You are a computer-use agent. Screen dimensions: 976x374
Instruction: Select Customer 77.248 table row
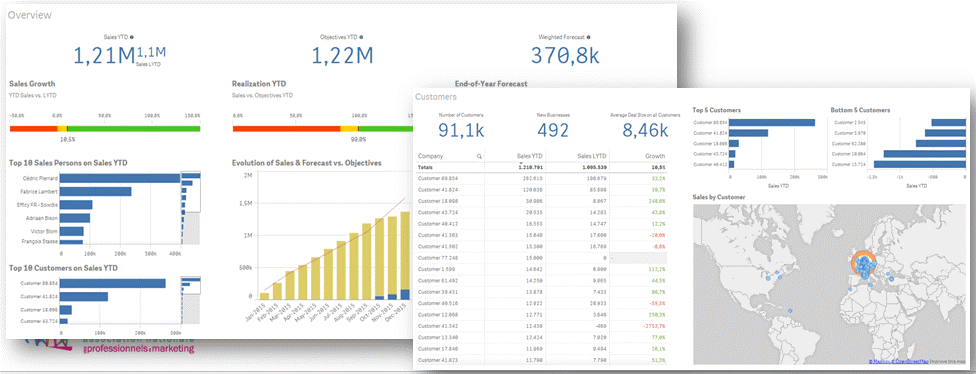coord(542,257)
